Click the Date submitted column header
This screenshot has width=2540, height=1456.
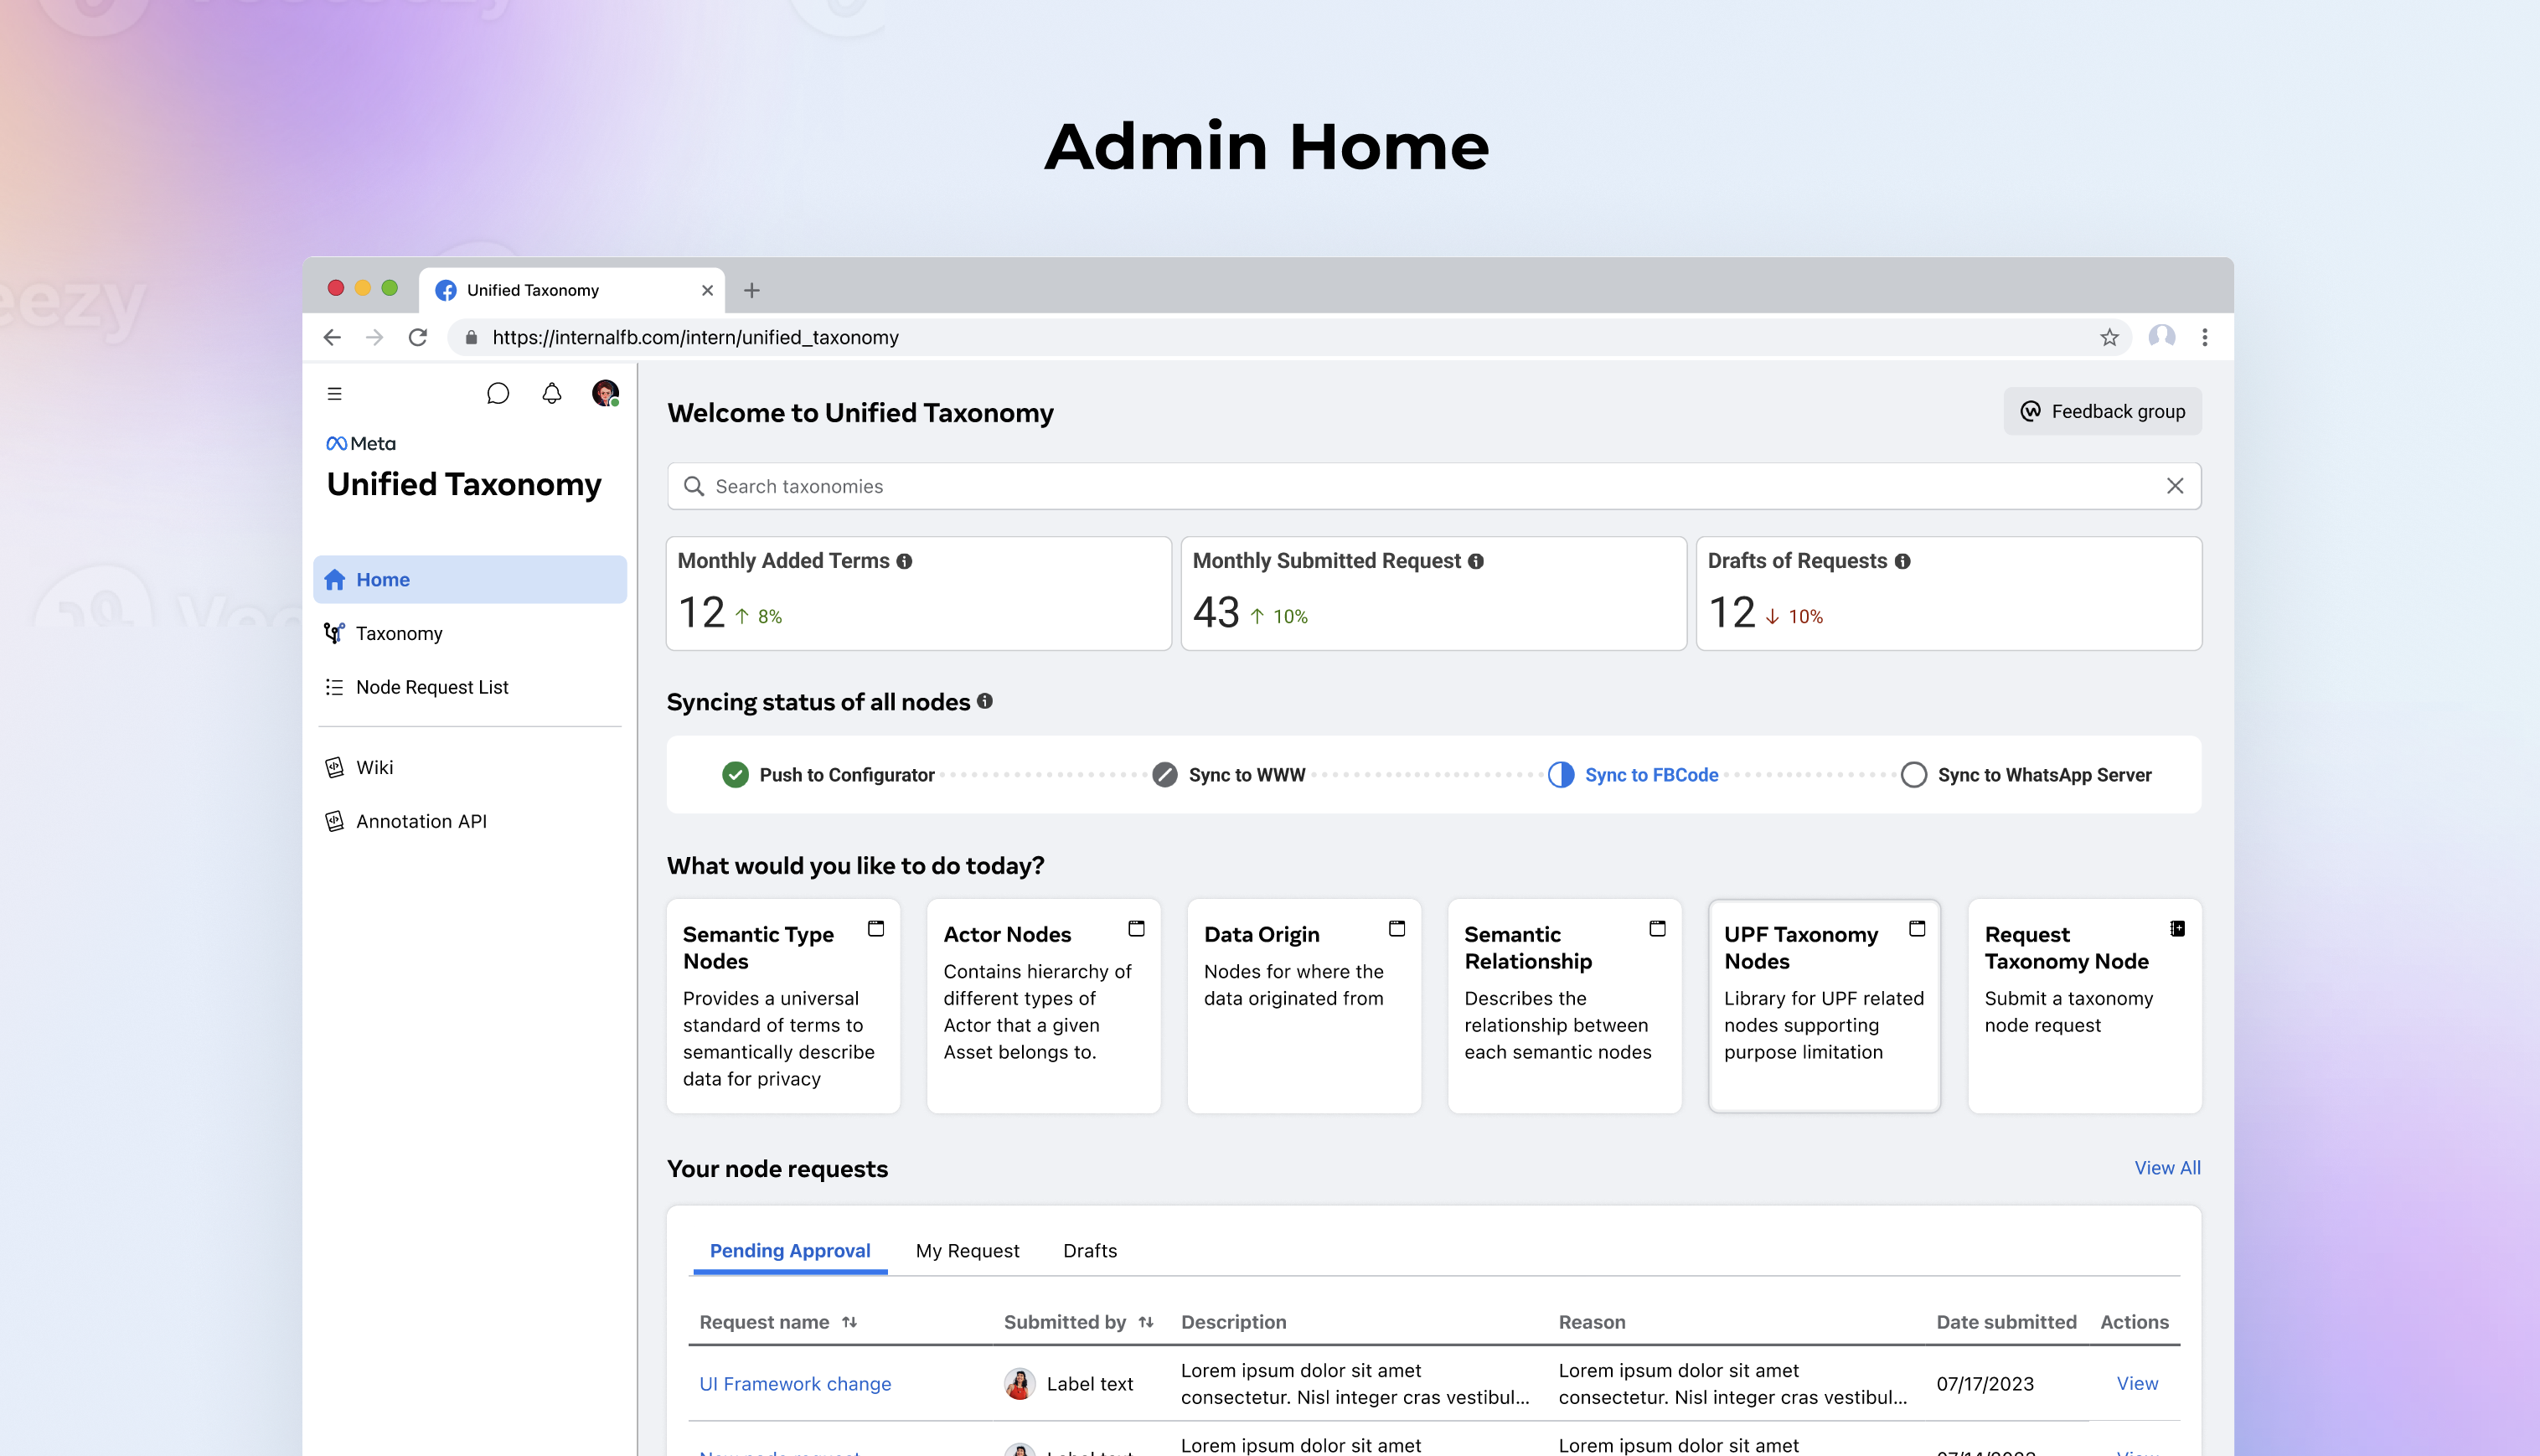(x=2006, y=1322)
